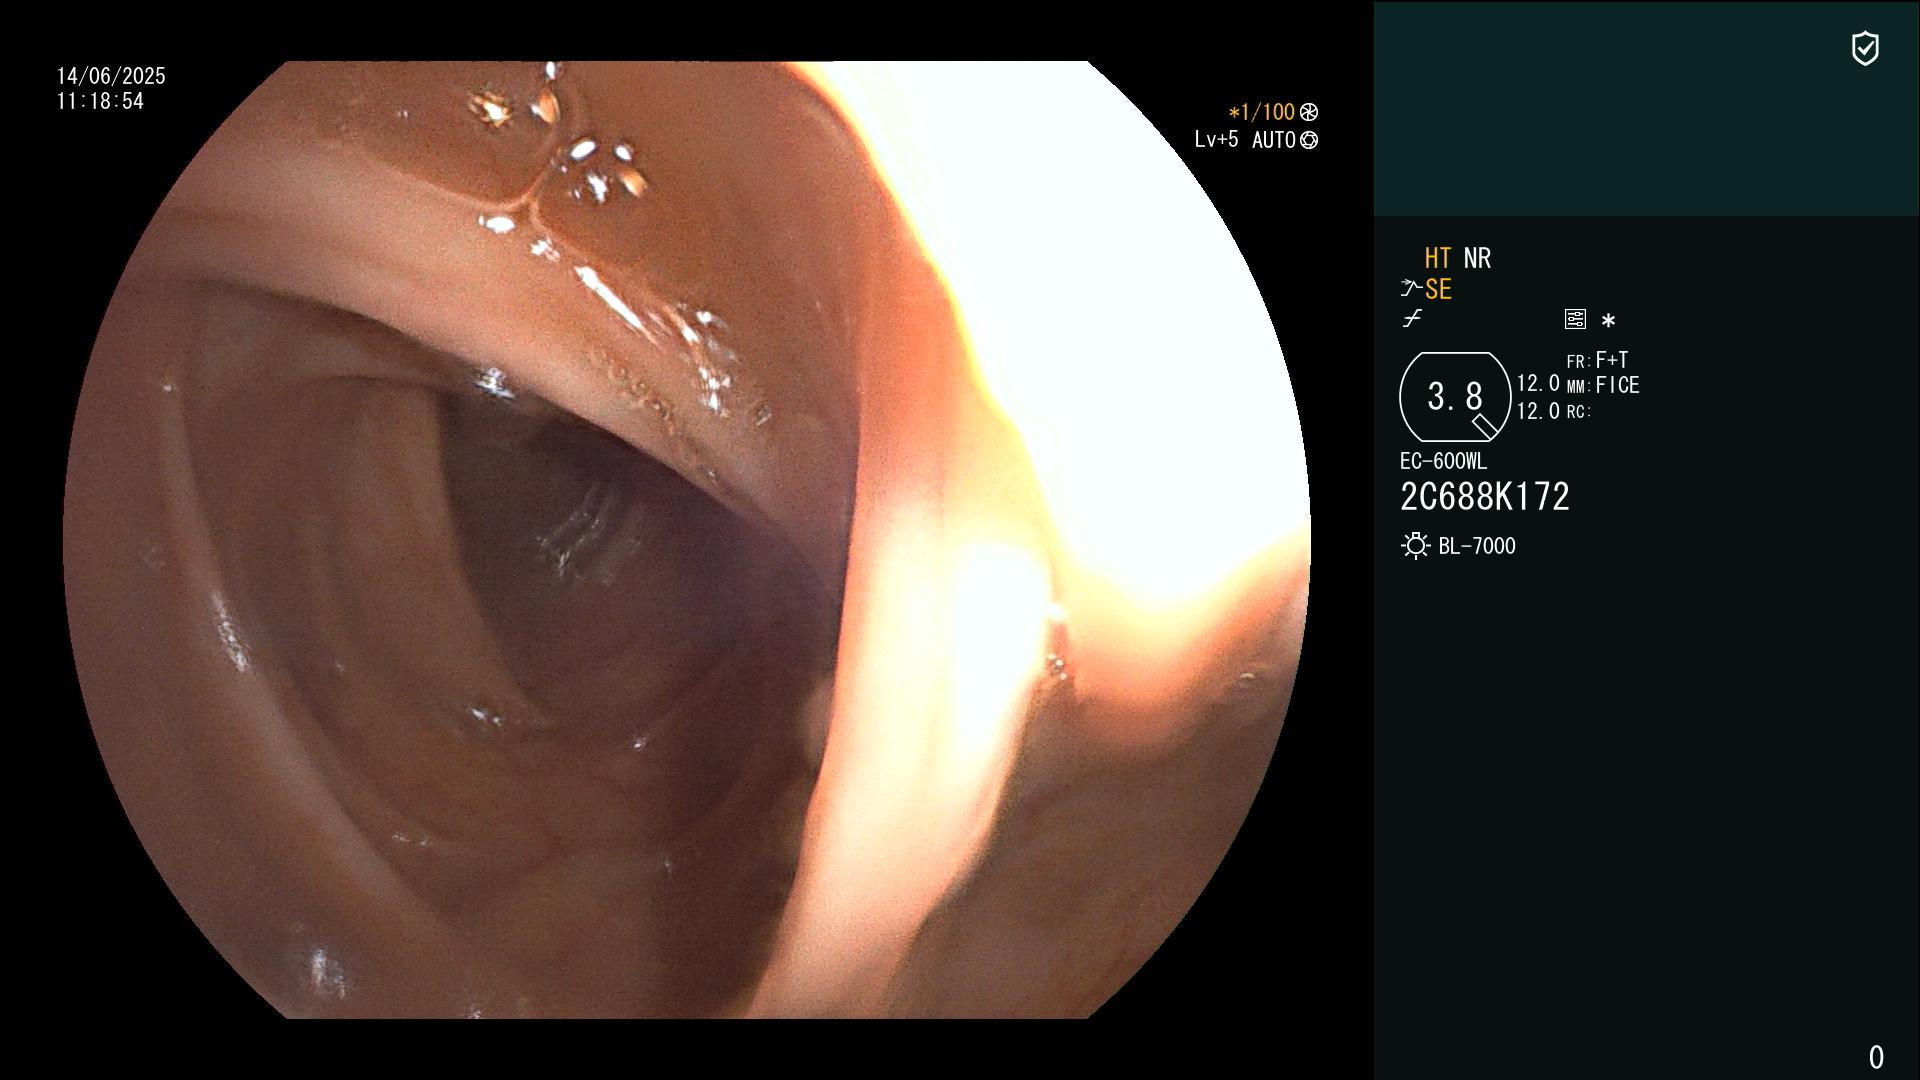1920x1080 pixels.
Task: Click the shield checkmark status icon
Action: (1865, 48)
